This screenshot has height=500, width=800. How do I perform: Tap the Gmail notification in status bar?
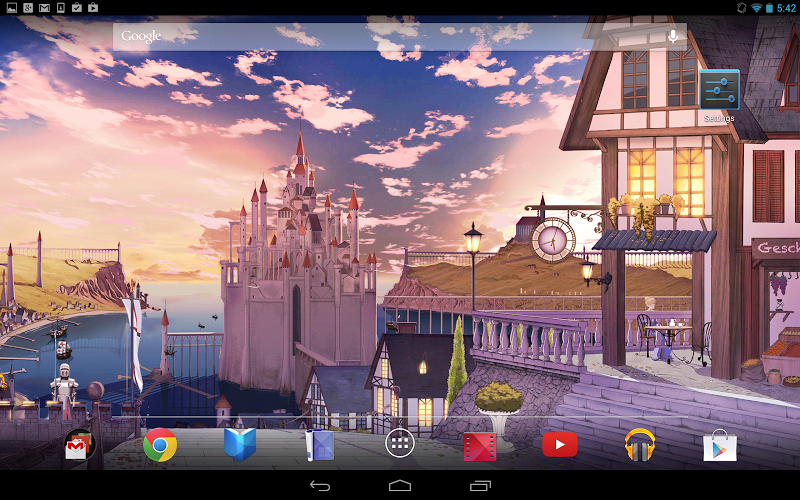point(44,8)
